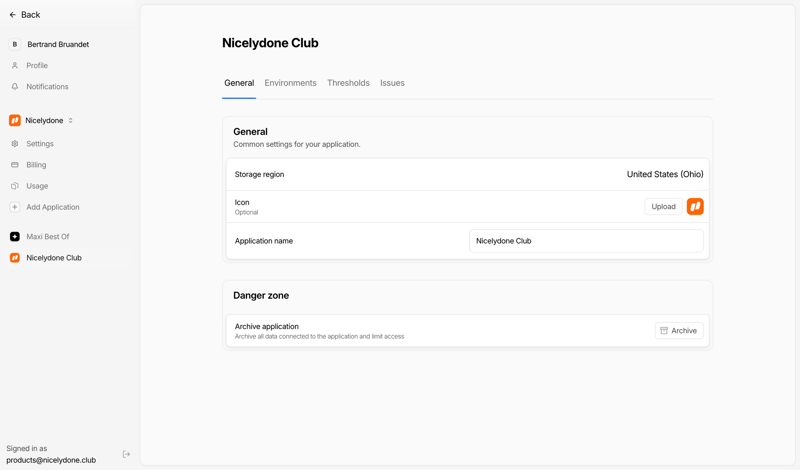Click the Storage region label
This screenshot has height=470, width=800.
pyautogui.click(x=259, y=175)
